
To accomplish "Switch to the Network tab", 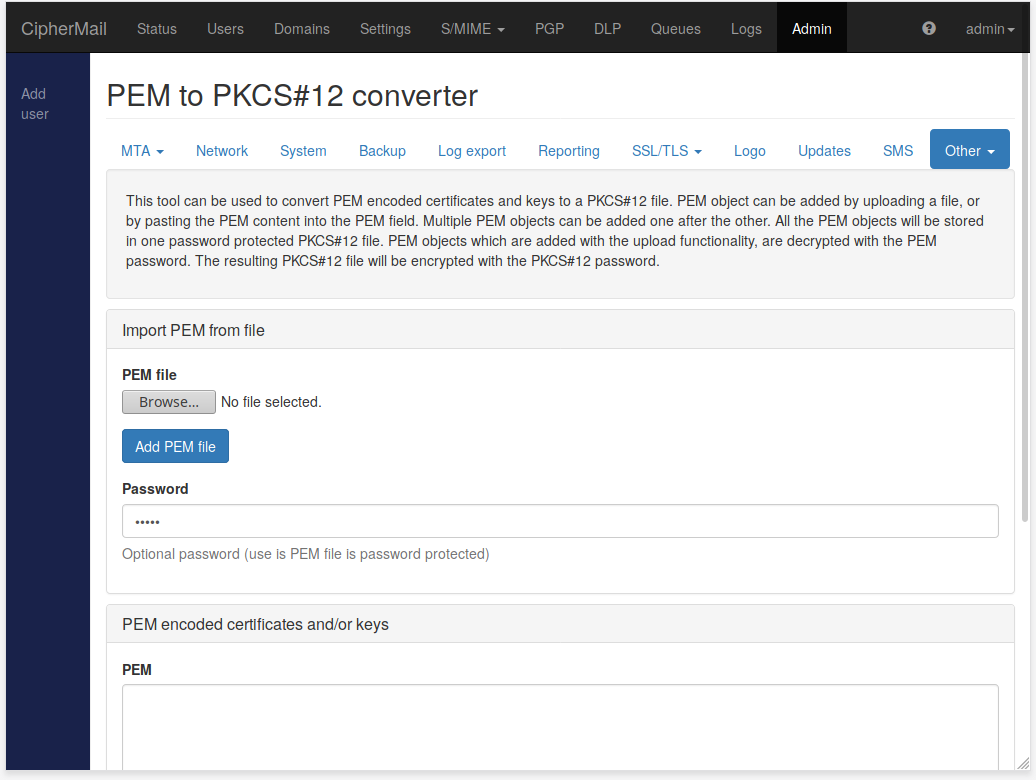I will [x=222, y=151].
